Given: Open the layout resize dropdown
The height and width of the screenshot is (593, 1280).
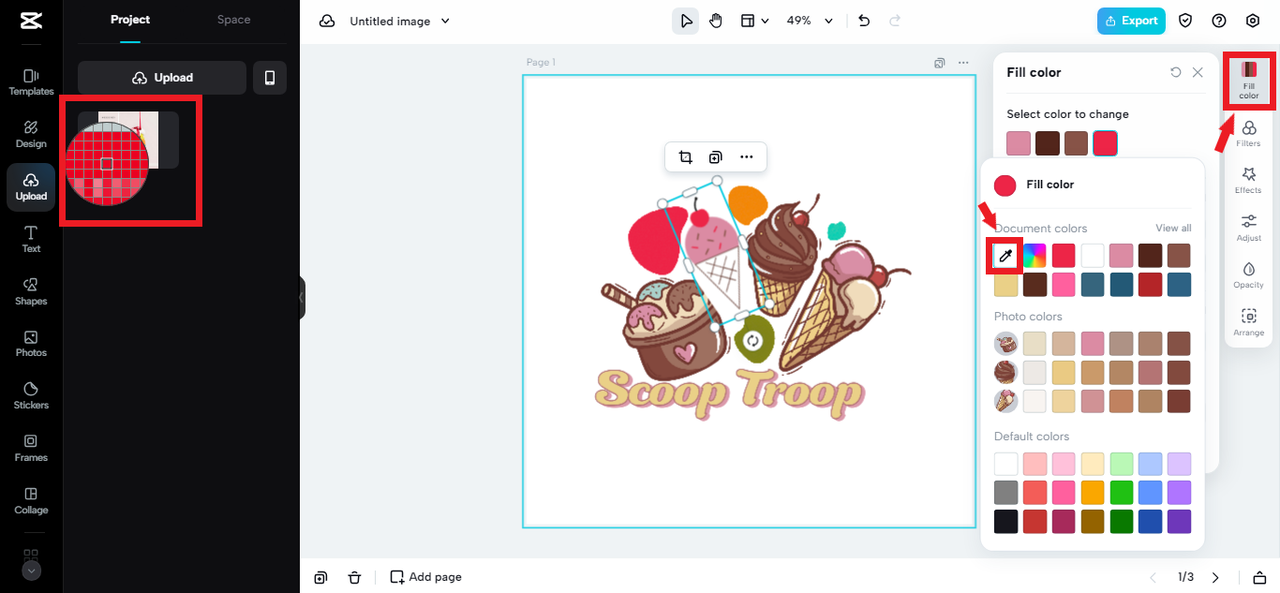Looking at the screenshot, I should point(755,20).
